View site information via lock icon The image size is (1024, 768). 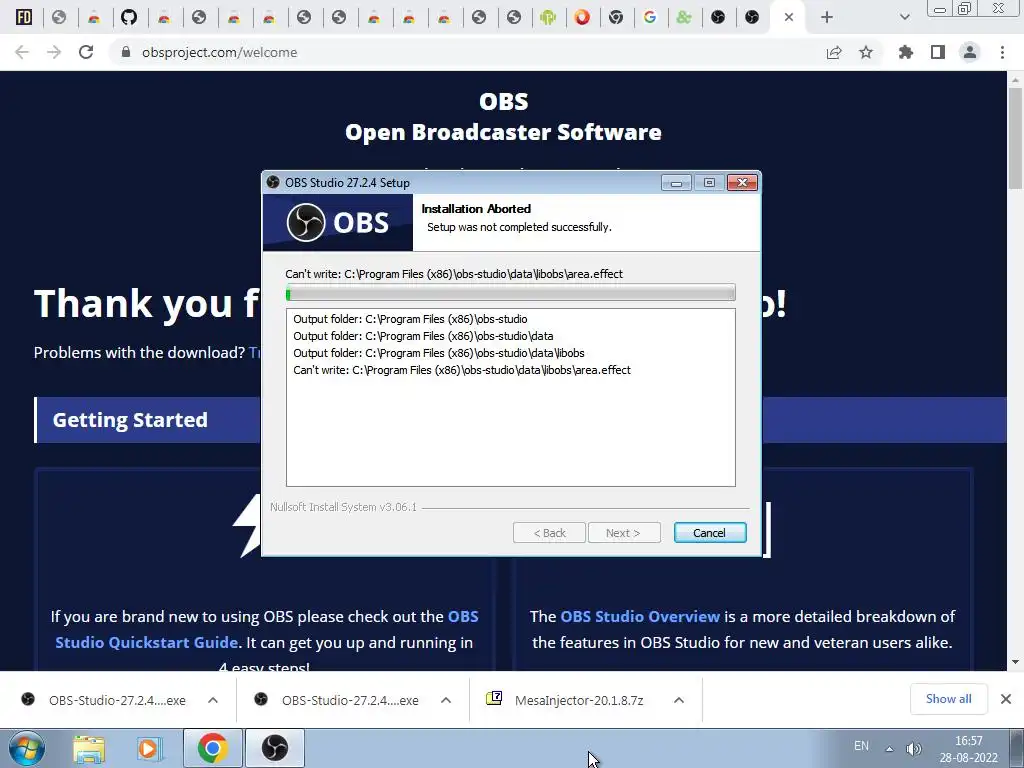click(126, 52)
